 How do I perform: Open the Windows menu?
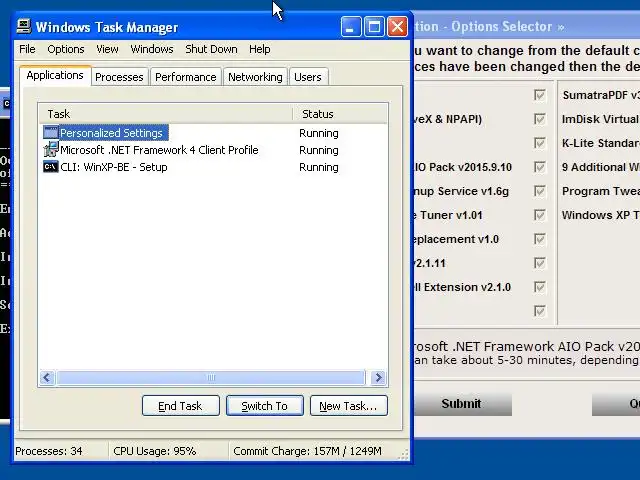pos(152,49)
